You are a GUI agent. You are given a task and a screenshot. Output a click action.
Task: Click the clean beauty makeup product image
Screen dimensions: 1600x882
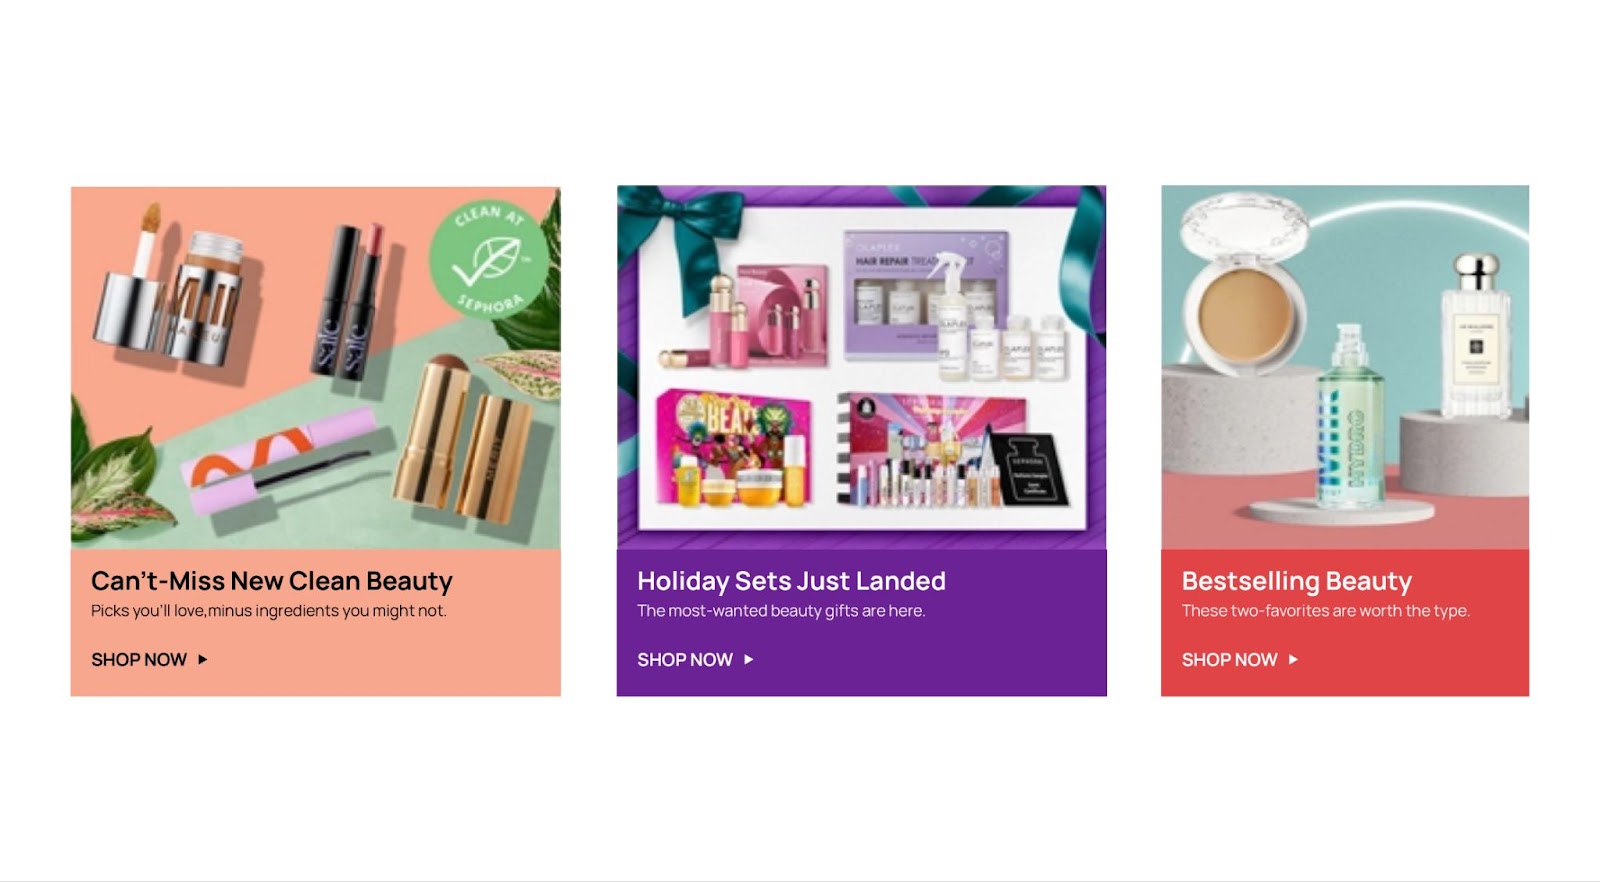click(x=316, y=367)
